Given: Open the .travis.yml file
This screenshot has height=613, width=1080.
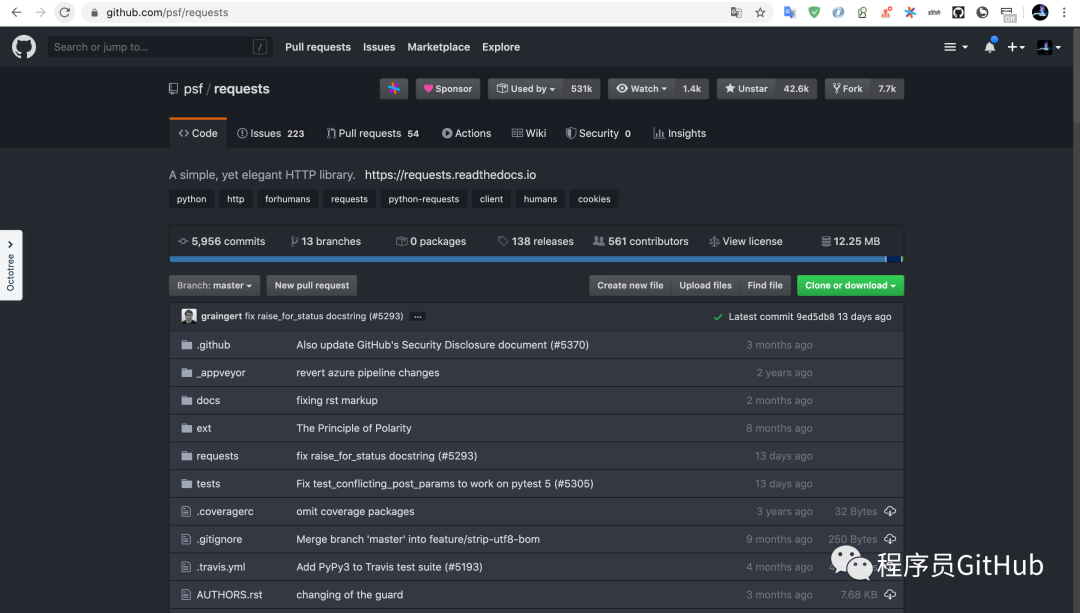Looking at the screenshot, I should click(221, 567).
